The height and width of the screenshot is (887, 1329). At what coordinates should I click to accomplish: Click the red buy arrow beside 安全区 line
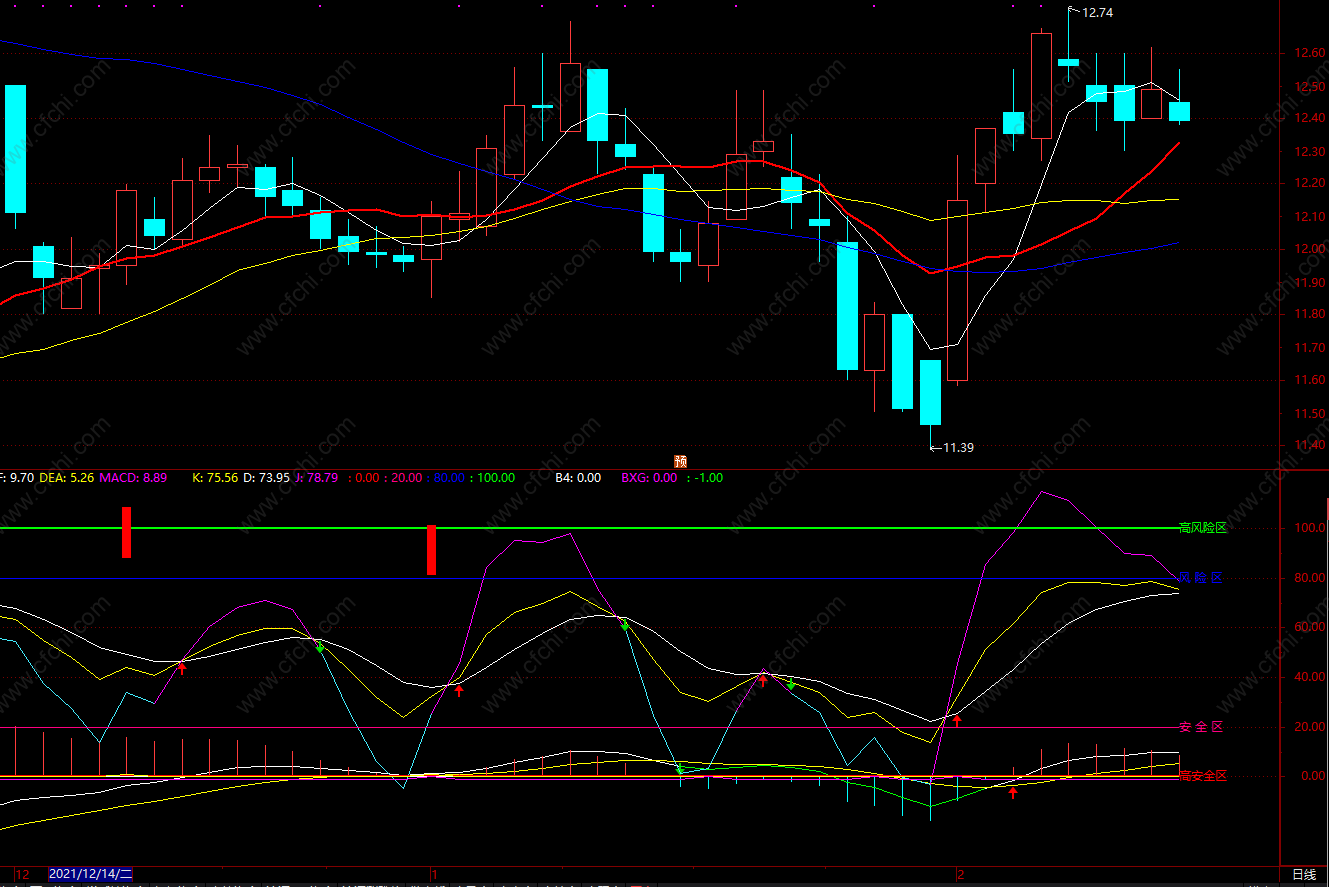coord(956,719)
